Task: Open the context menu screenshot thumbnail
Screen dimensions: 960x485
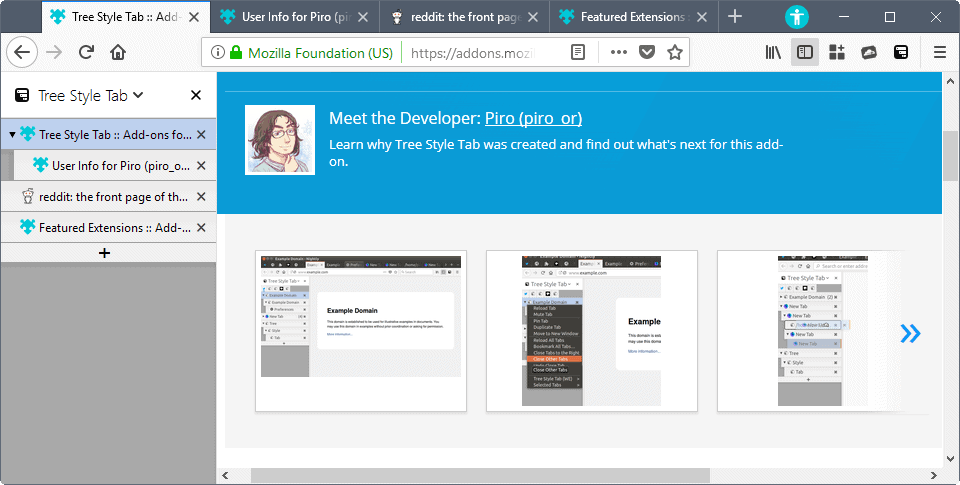Action: [592, 331]
